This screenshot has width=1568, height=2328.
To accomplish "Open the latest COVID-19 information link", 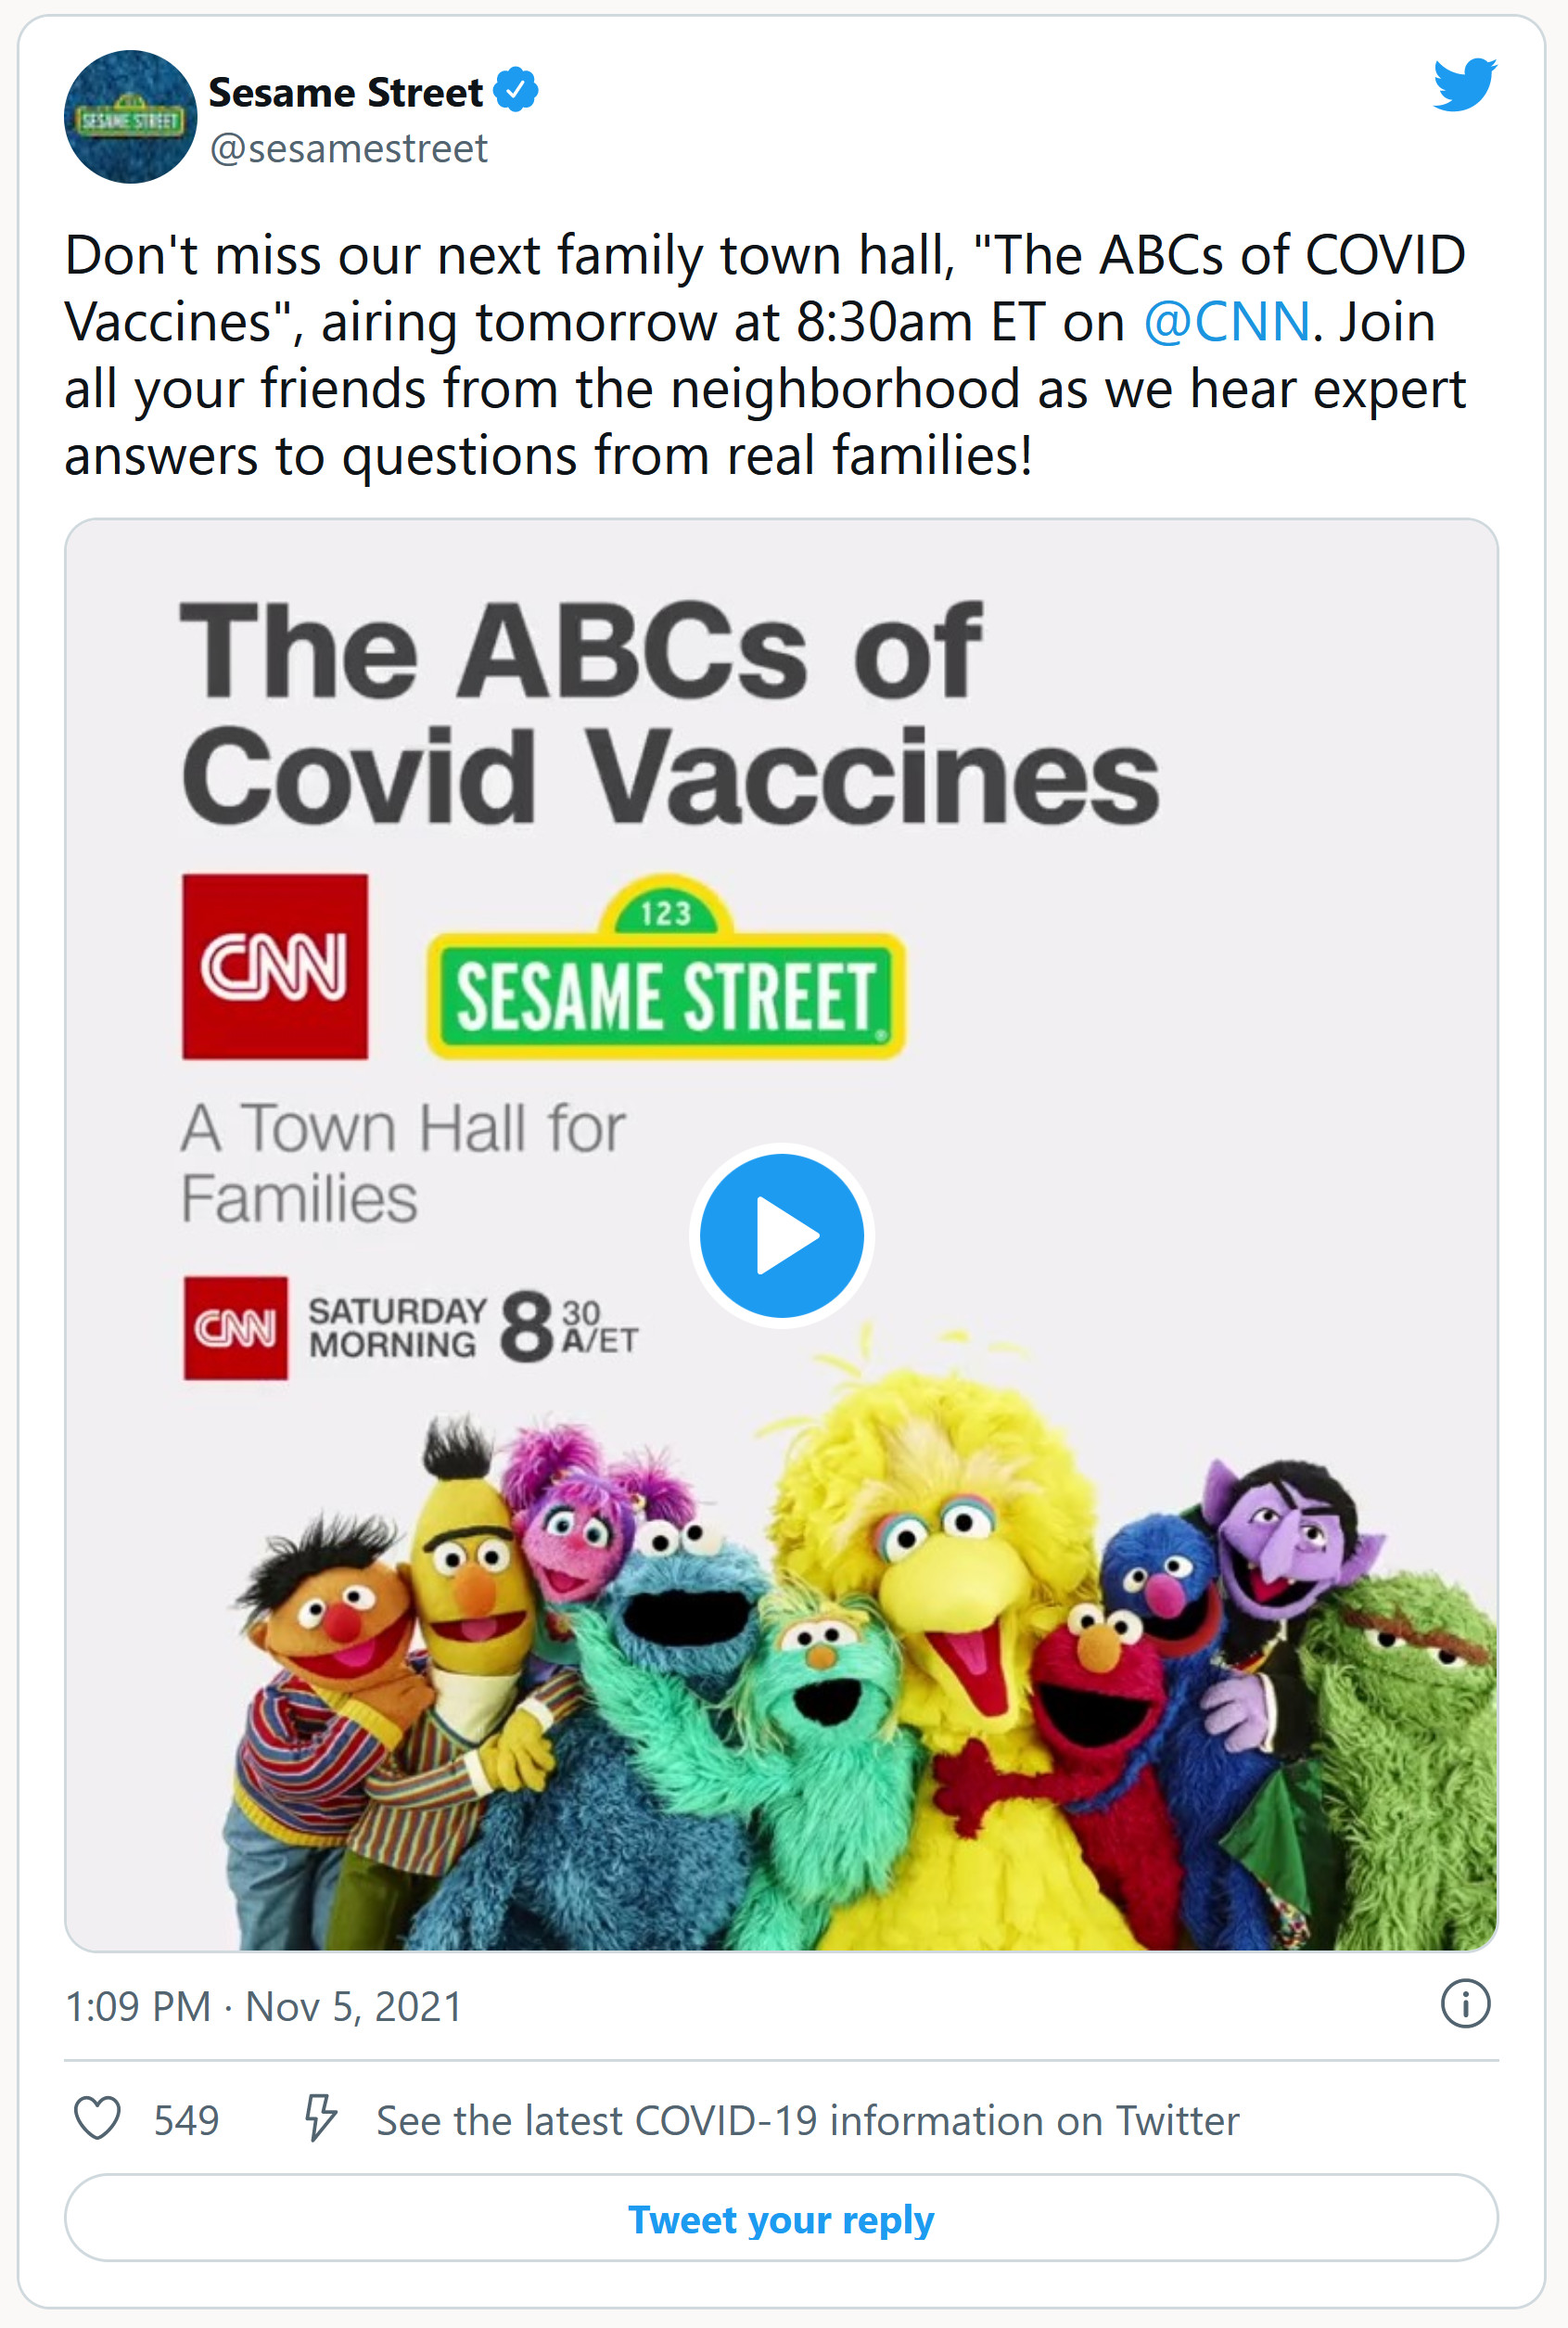I will [x=807, y=2120].
